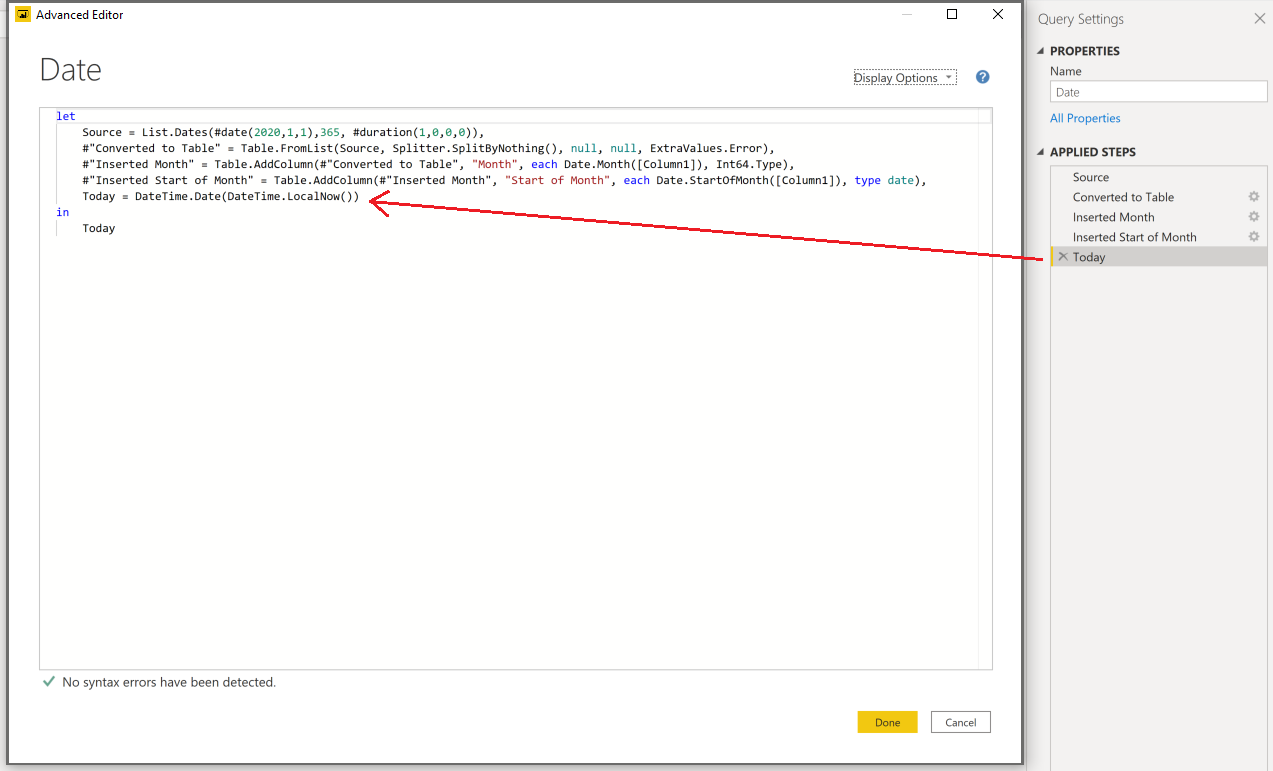Image resolution: width=1273 pixels, height=771 pixels.
Task: Click "Start of Month" string in code
Action: pos(557,180)
